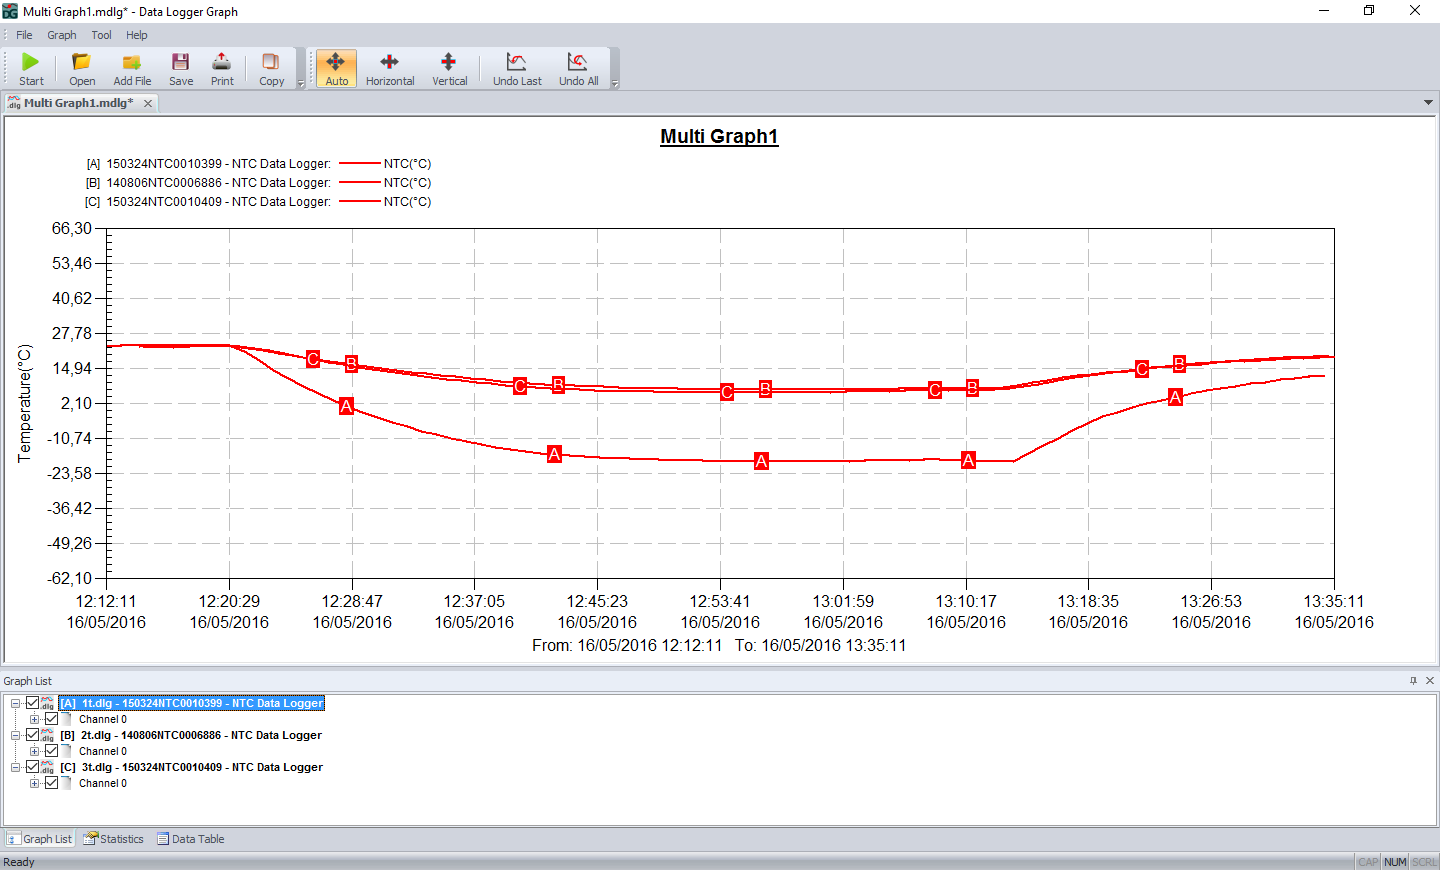
Task: Expand the [B] 2t.dlg tree node
Action: tap(15, 735)
